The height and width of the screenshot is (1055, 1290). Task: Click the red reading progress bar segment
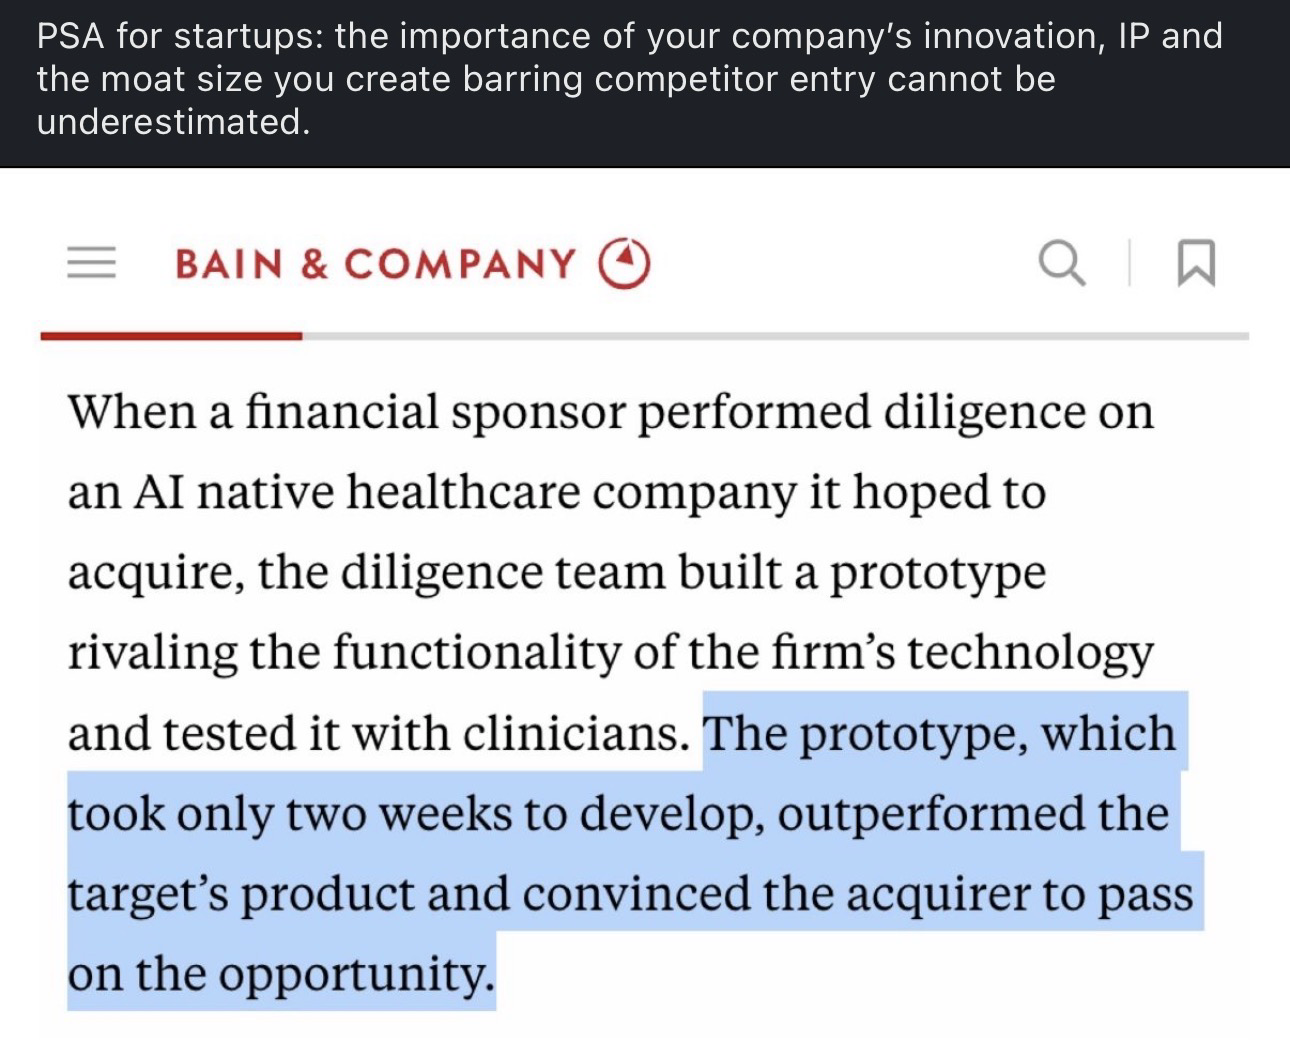coord(171,336)
